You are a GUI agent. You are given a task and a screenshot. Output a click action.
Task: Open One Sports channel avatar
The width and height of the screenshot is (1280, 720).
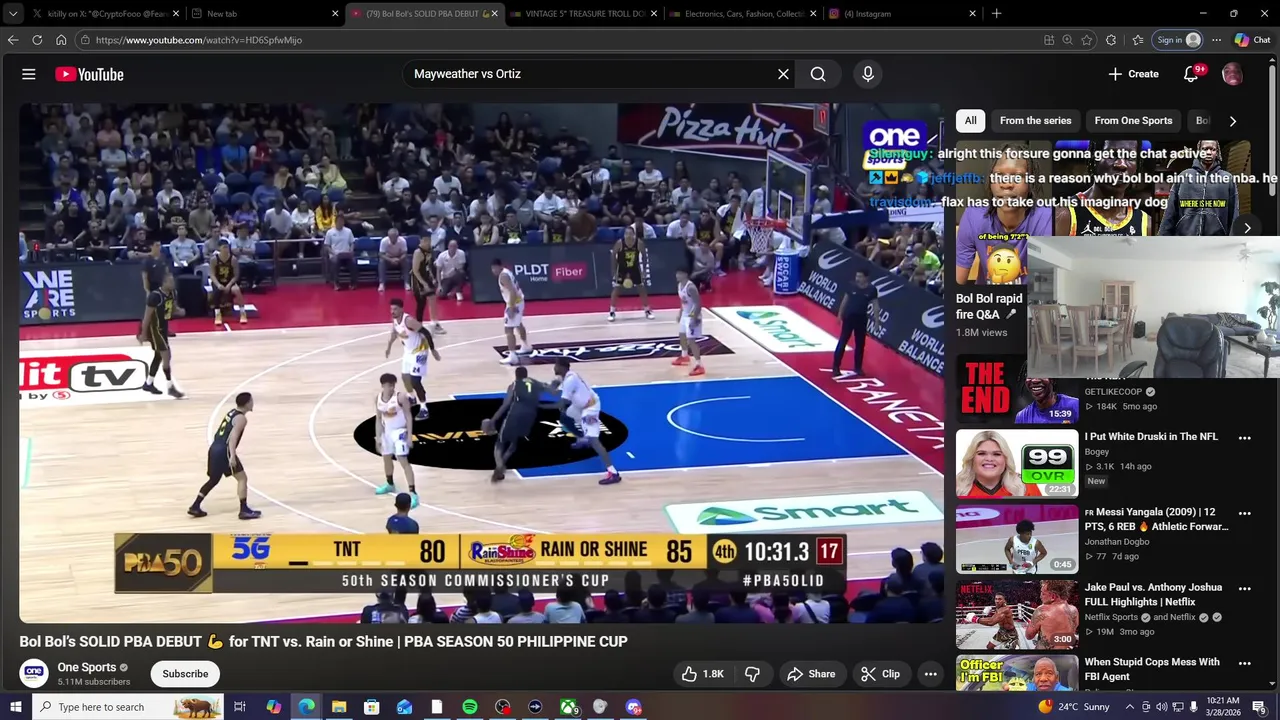34,673
